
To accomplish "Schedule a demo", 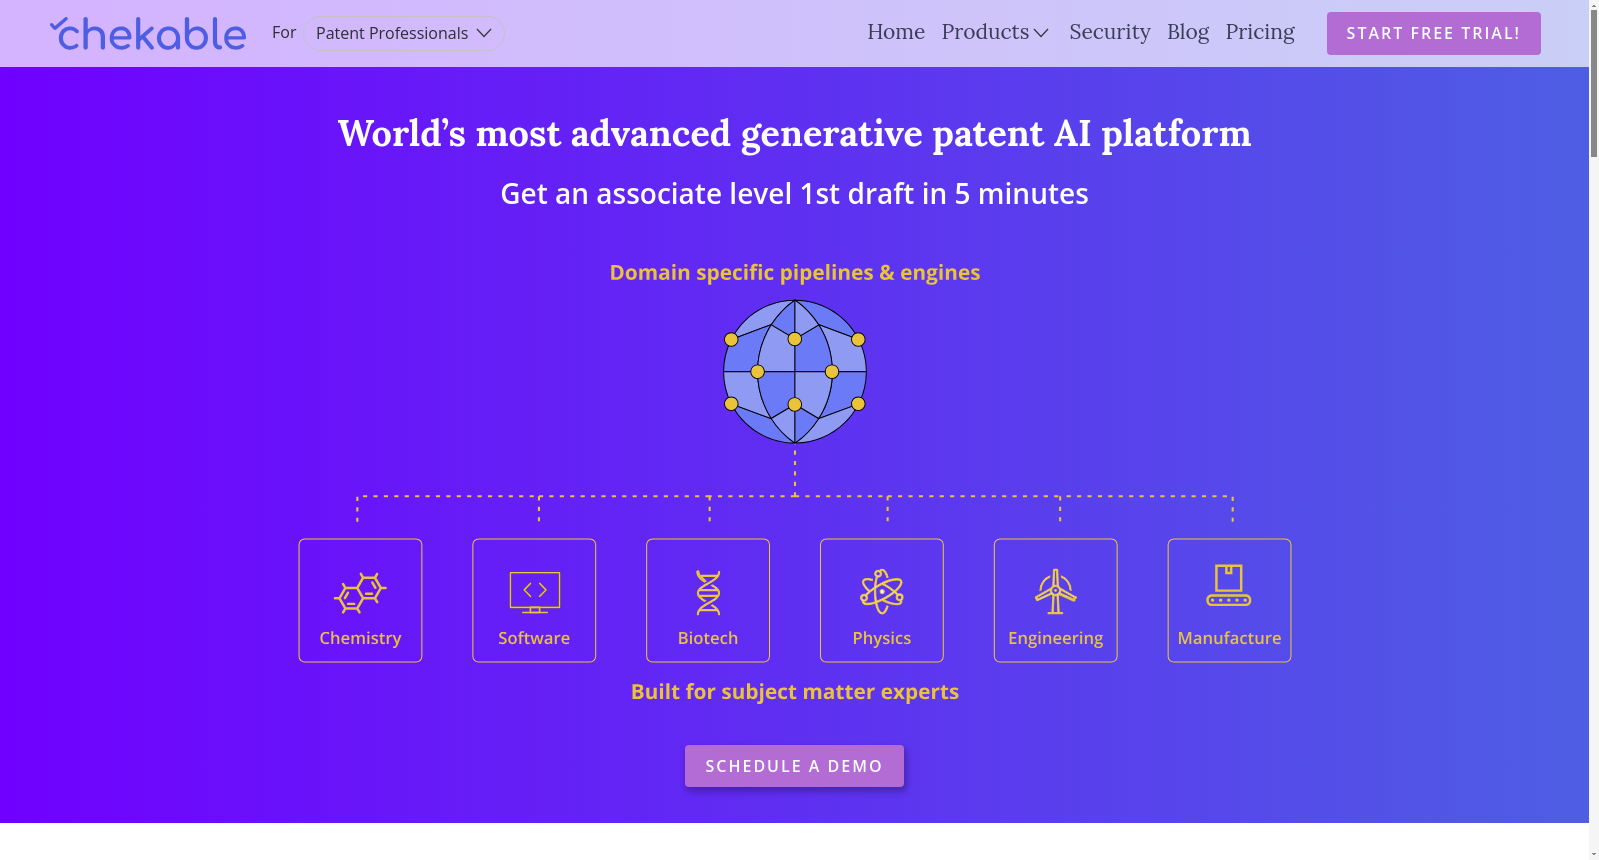I will 794,766.
